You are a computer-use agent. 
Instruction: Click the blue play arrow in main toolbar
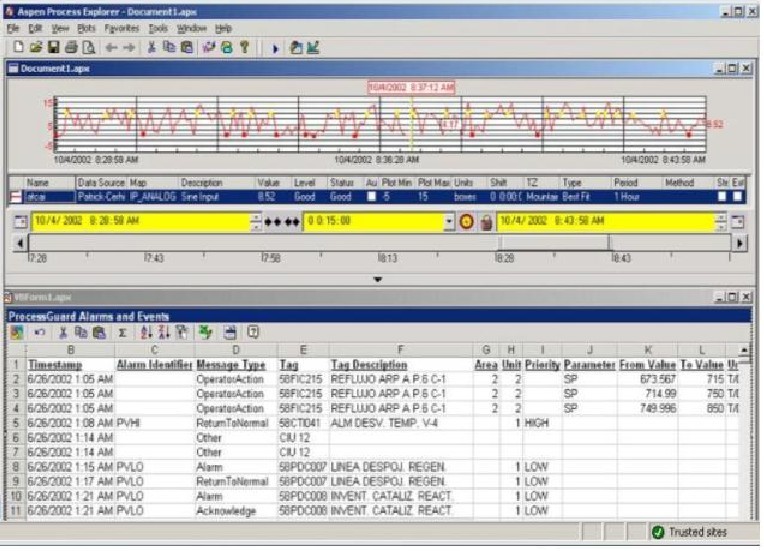click(275, 49)
